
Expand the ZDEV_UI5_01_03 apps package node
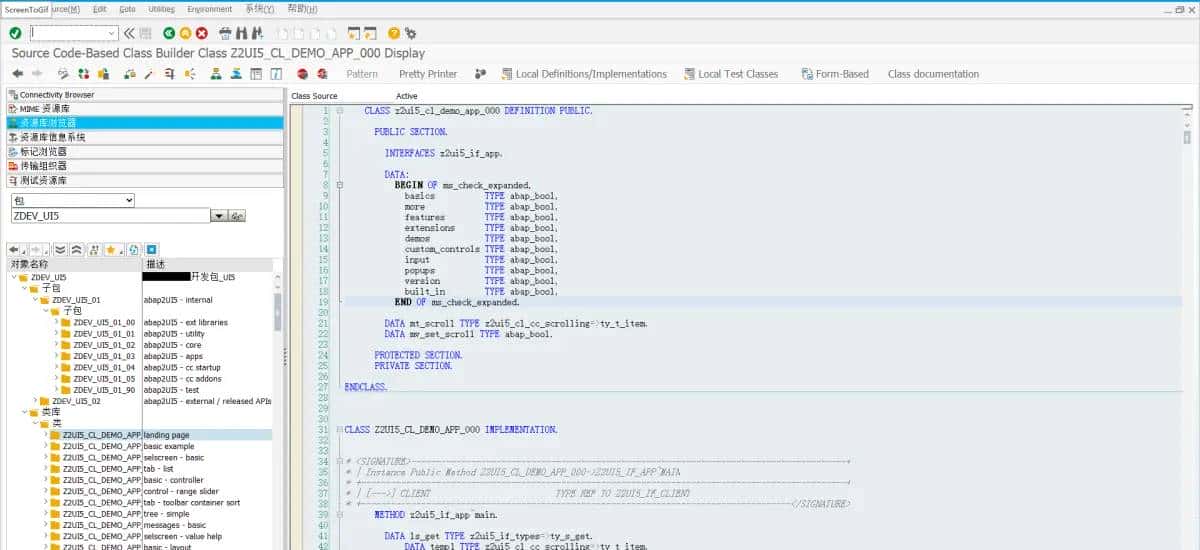click(x=56, y=357)
